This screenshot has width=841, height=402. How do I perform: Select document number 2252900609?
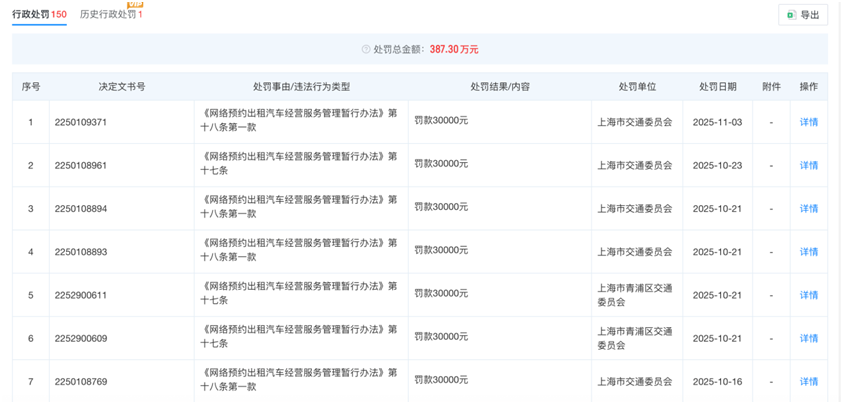pyautogui.click(x=80, y=338)
